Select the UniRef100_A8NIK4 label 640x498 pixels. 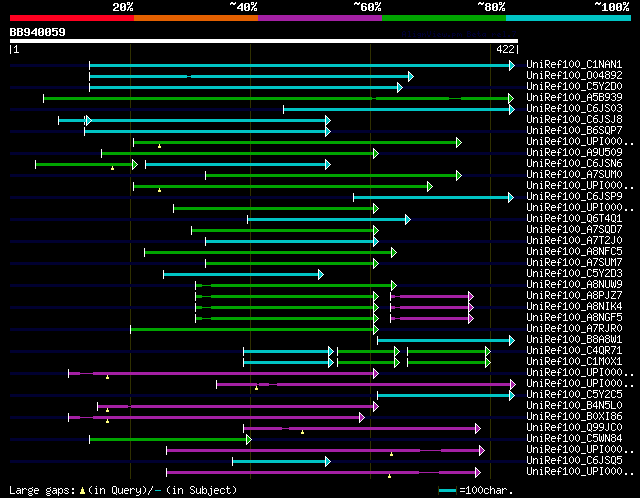(574, 307)
